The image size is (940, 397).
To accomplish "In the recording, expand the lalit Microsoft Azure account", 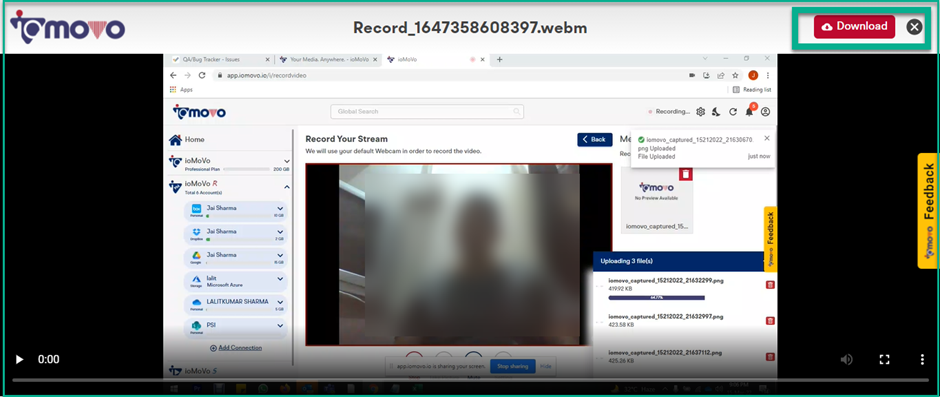I will click(280, 279).
